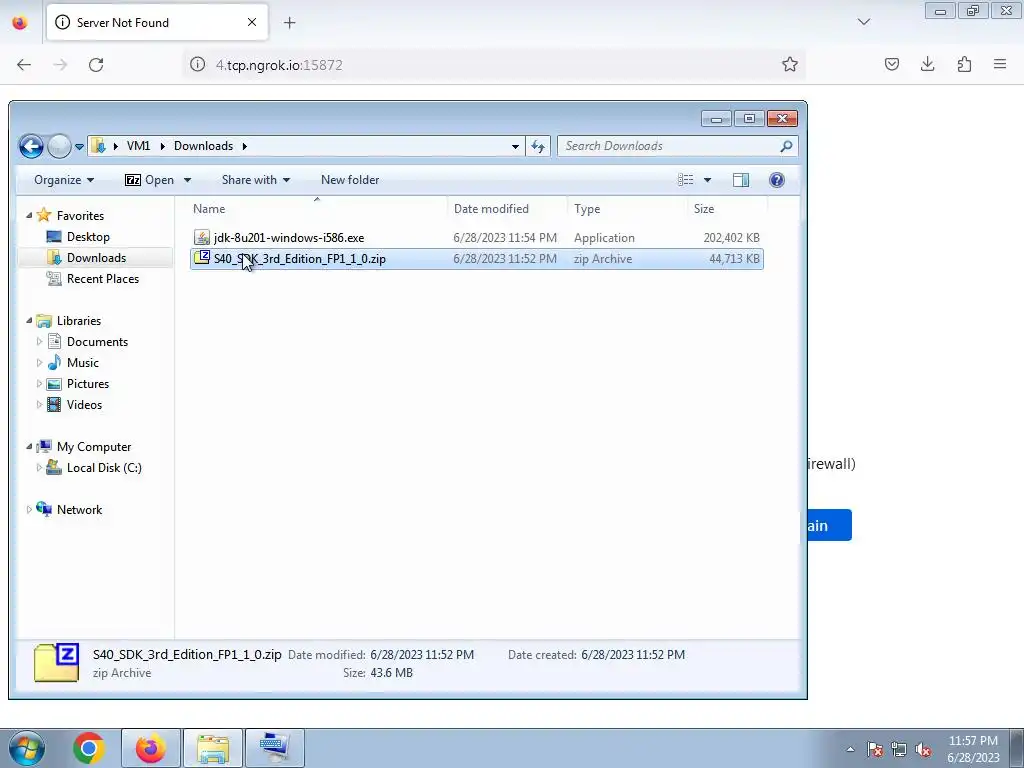Image resolution: width=1024 pixels, height=768 pixels.
Task: Collapse the Favorites group
Action: (x=29, y=215)
